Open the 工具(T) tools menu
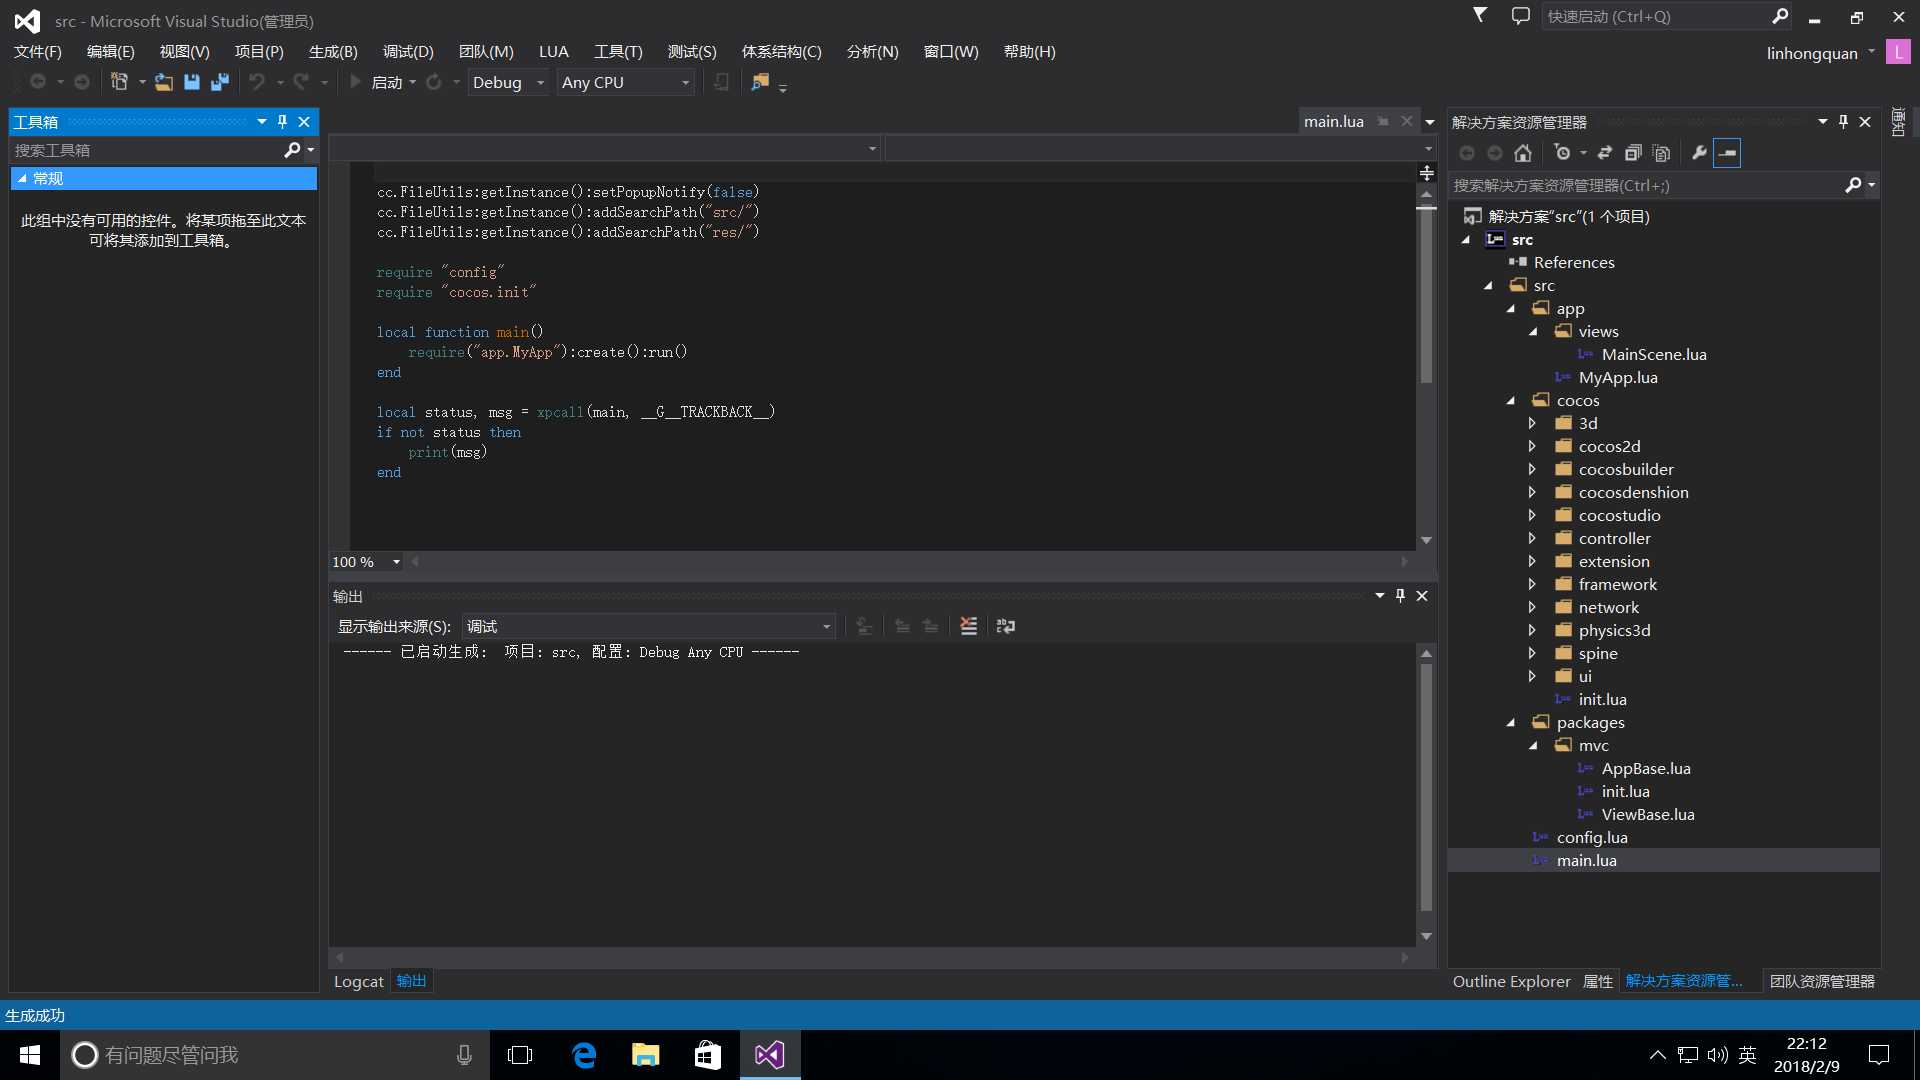Image resolution: width=1920 pixels, height=1080 pixels. tap(618, 51)
